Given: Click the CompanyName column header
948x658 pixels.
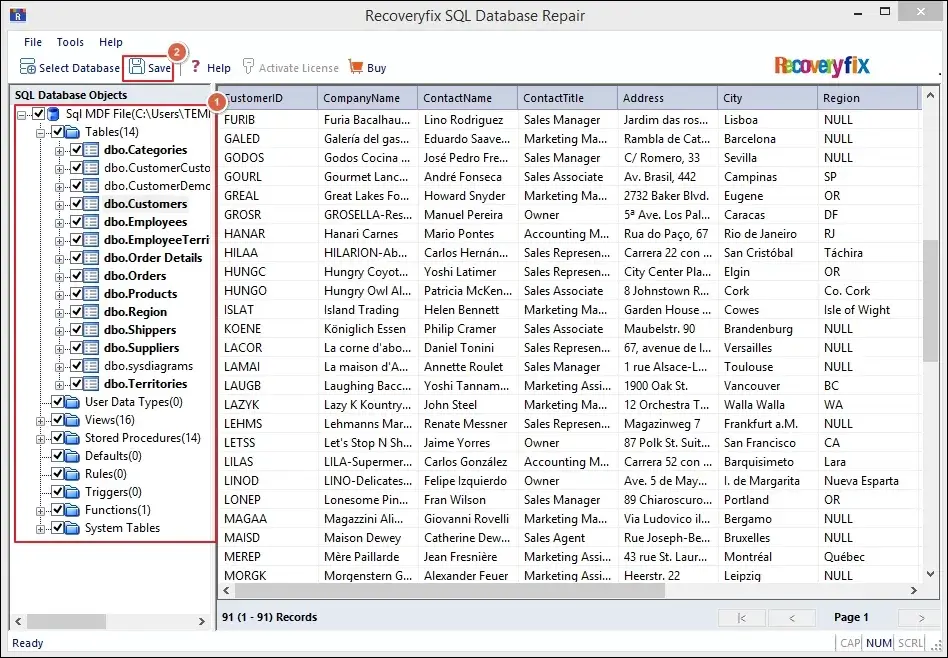Looking at the screenshot, I should pos(368,98).
